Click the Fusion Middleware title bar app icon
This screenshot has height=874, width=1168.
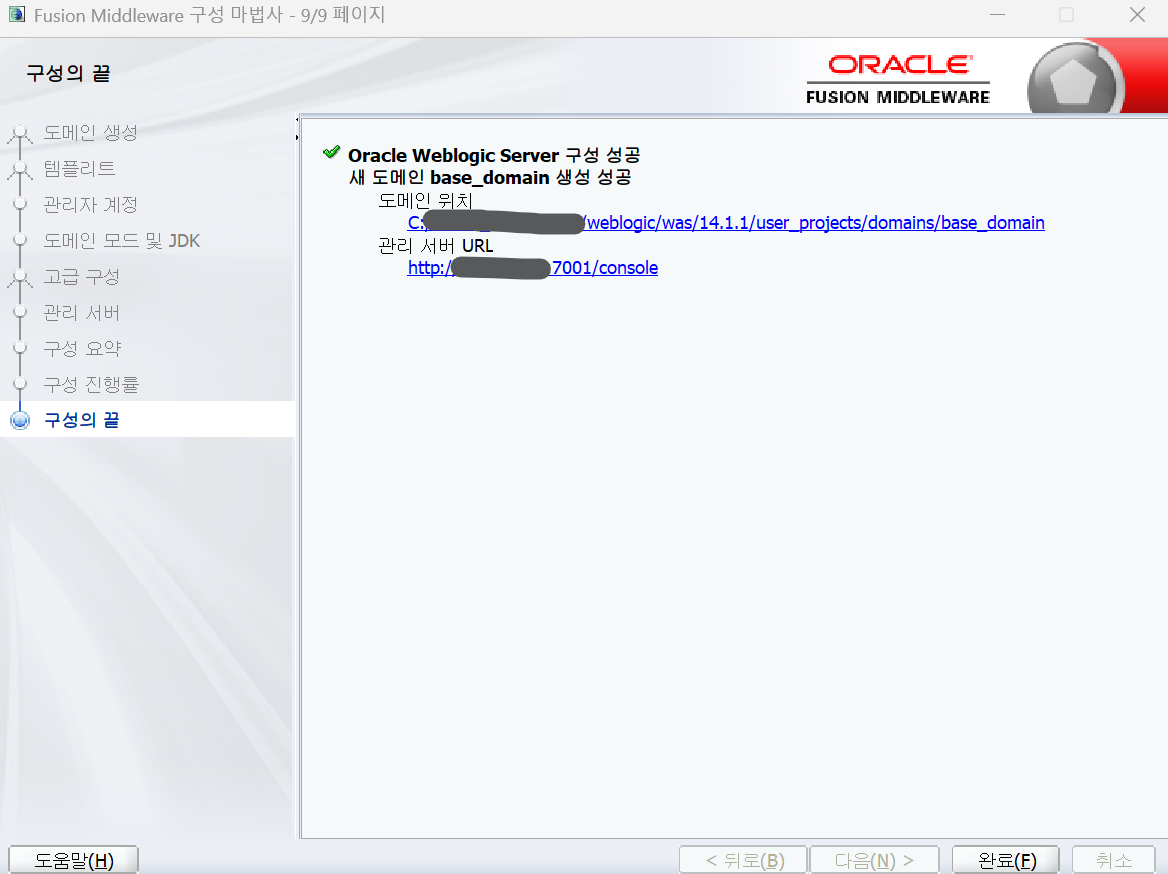click(x=16, y=14)
